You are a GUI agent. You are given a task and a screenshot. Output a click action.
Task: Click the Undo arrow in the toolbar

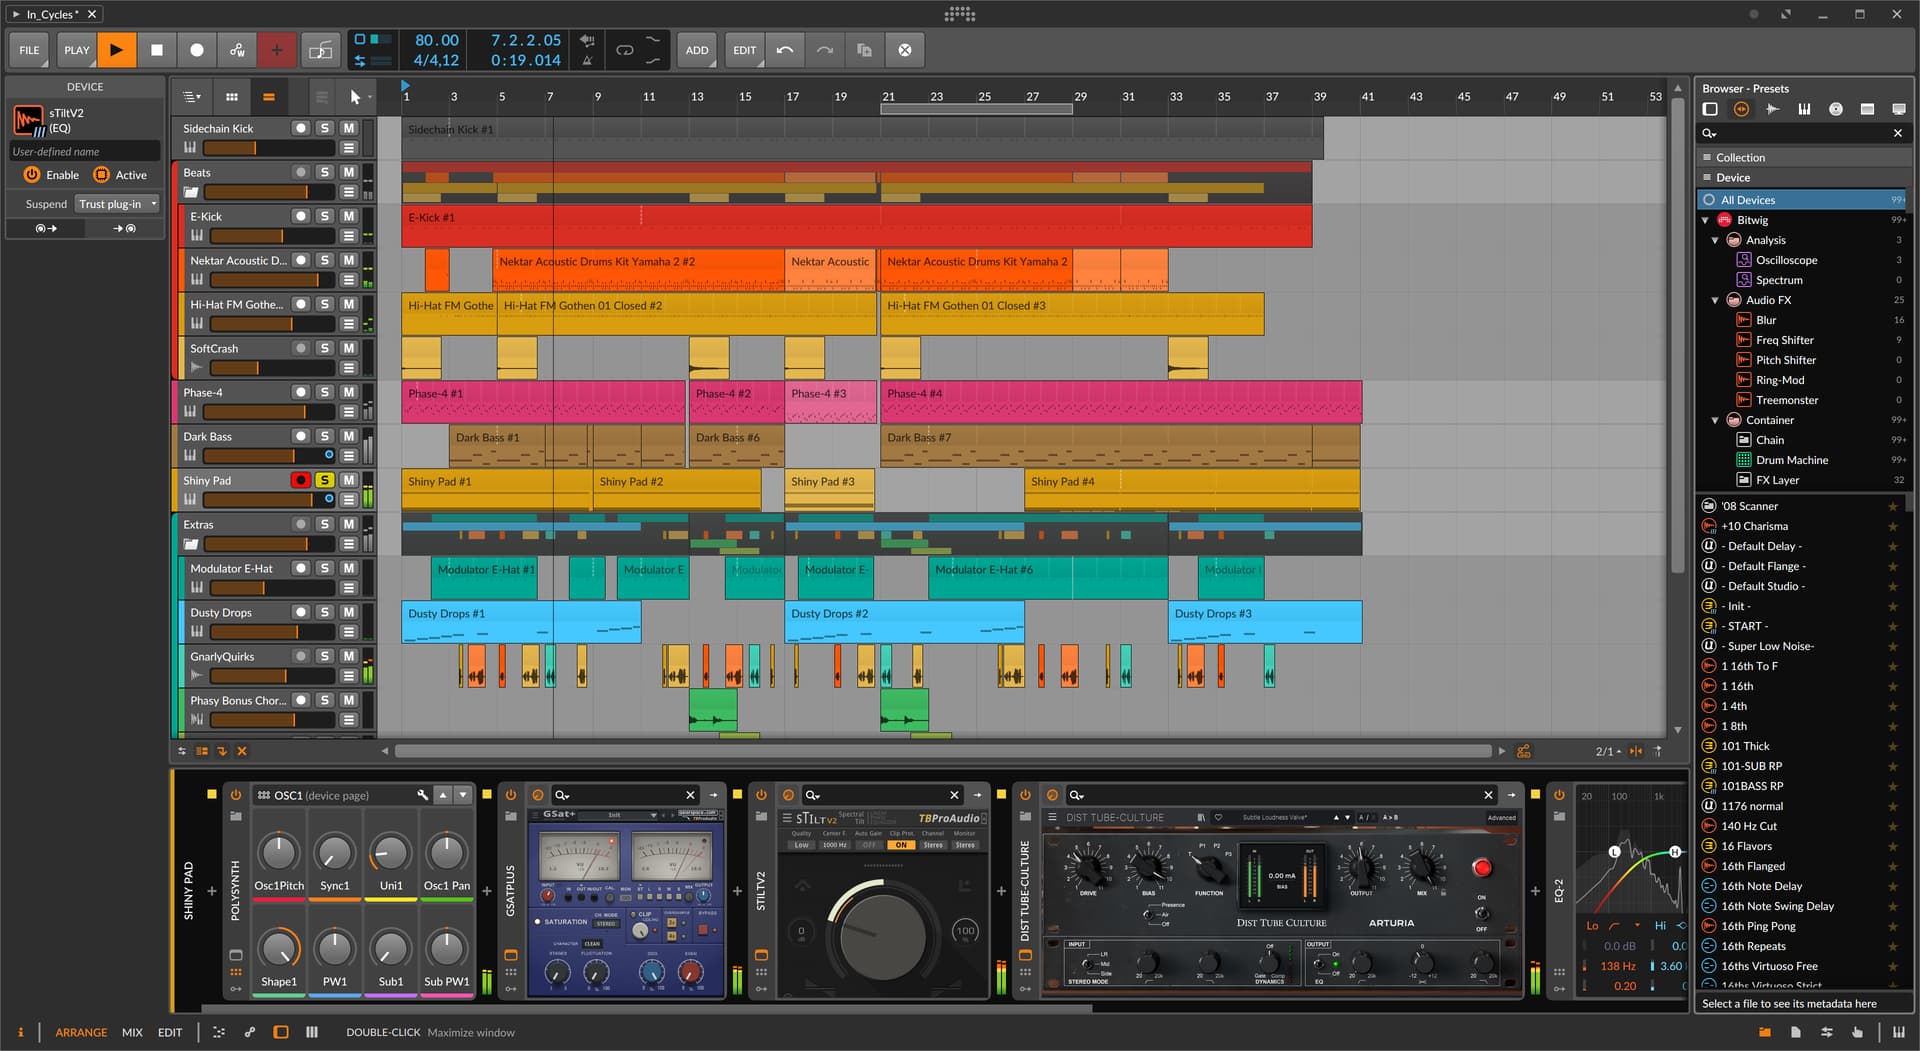point(785,50)
